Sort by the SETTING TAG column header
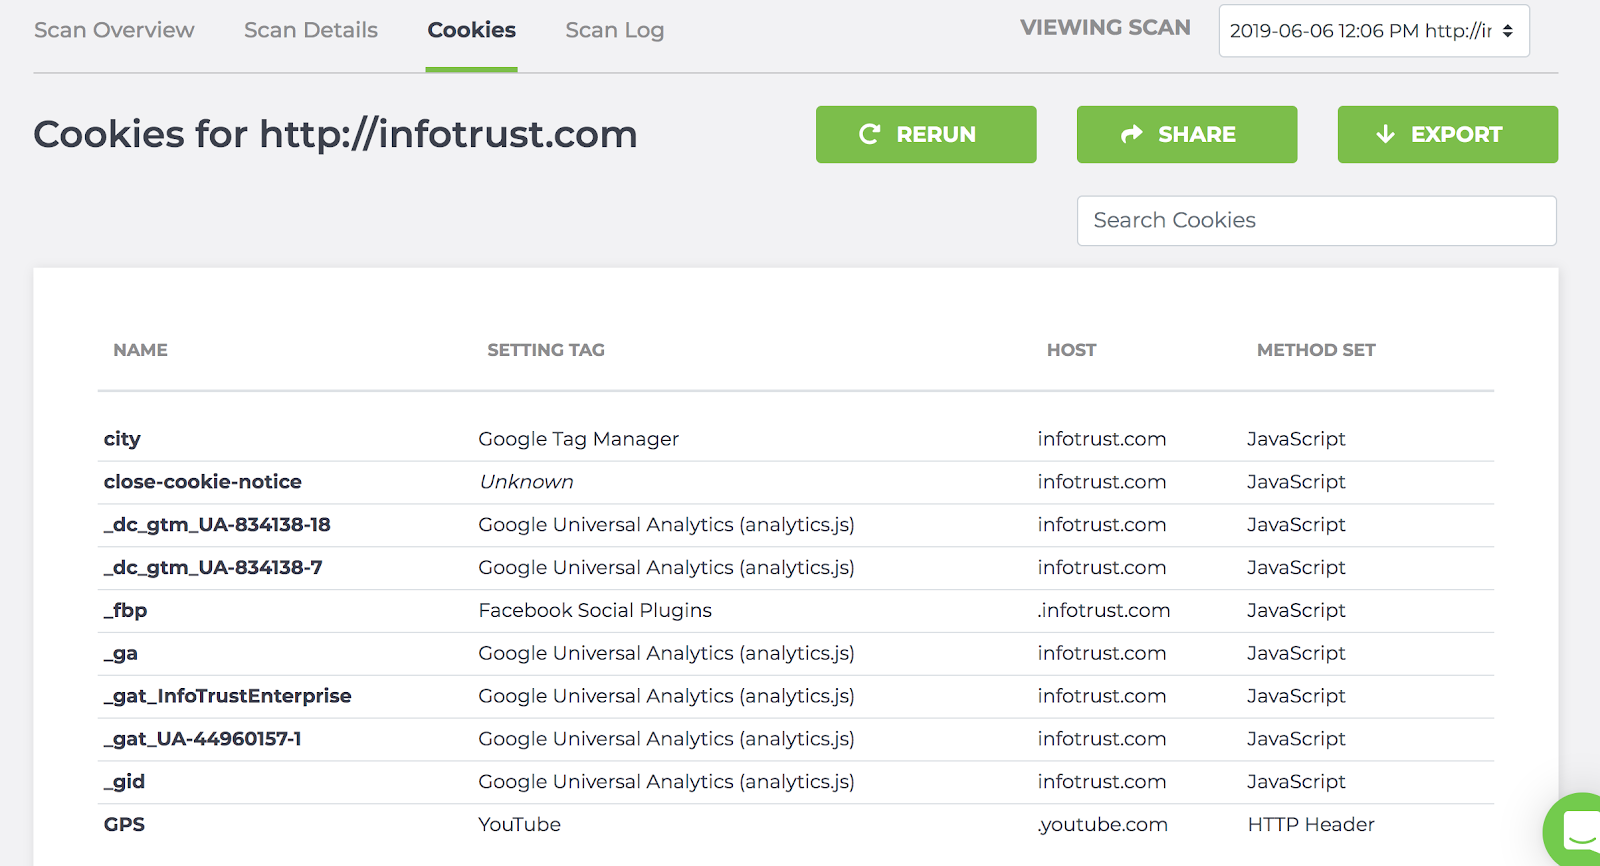The height and width of the screenshot is (866, 1600). [546, 350]
